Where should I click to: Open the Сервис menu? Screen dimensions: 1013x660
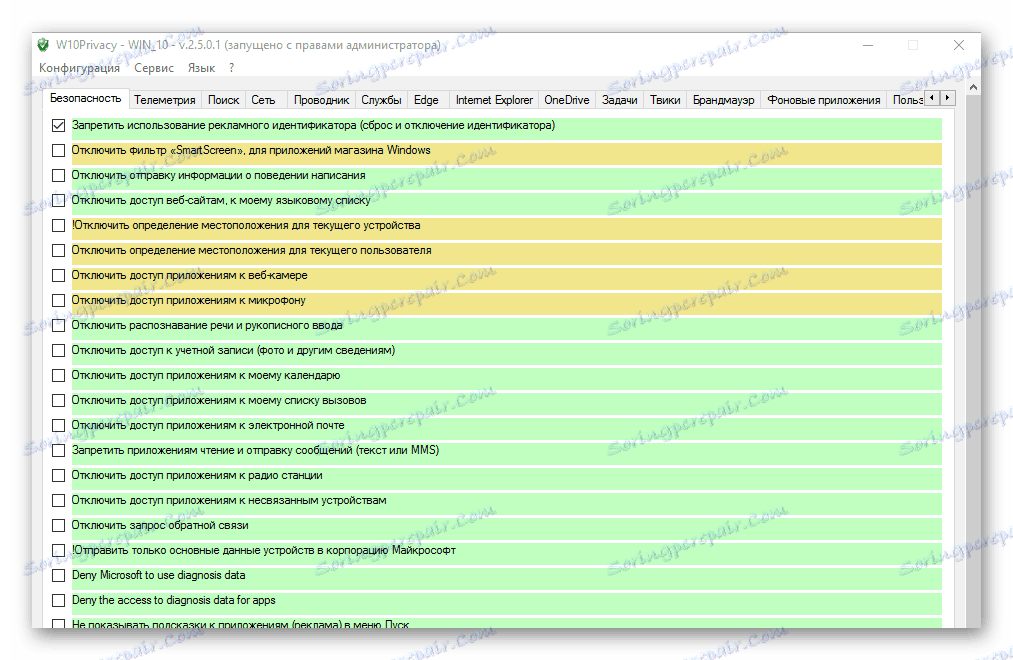[x=154, y=68]
